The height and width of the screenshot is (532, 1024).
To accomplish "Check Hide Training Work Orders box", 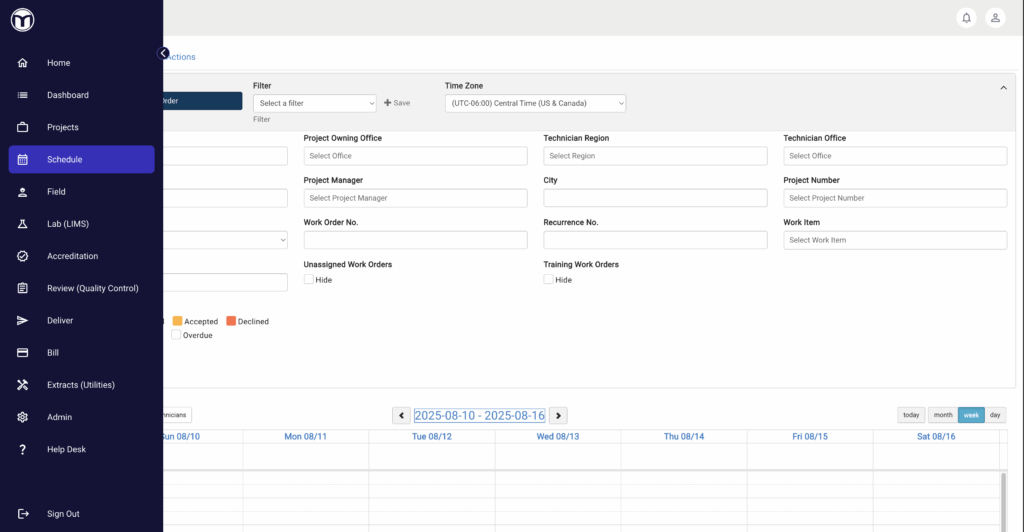I will click(549, 280).
